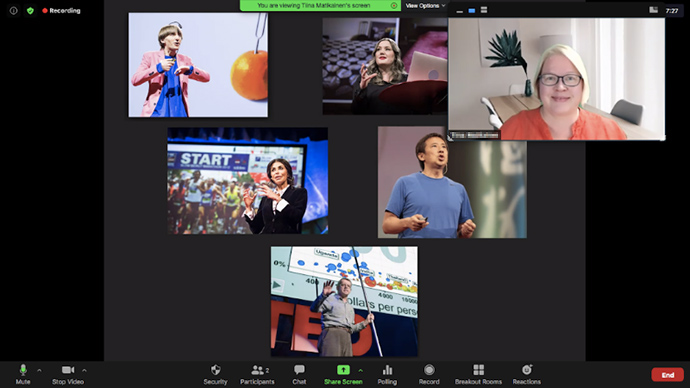The image size is (690, 388).
Task: Open the View Options menu
Action: tap(425, 6)
